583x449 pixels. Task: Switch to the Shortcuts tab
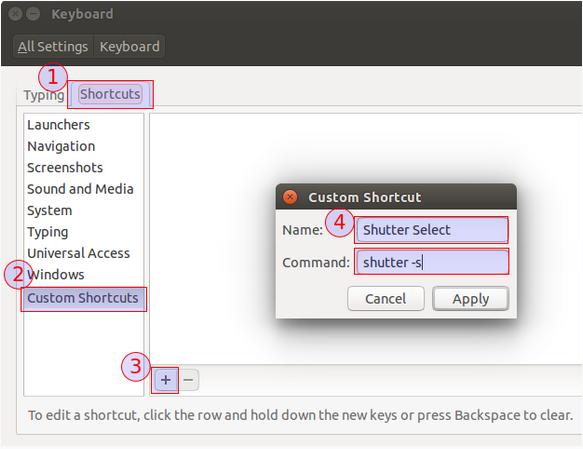coord(110,94)
